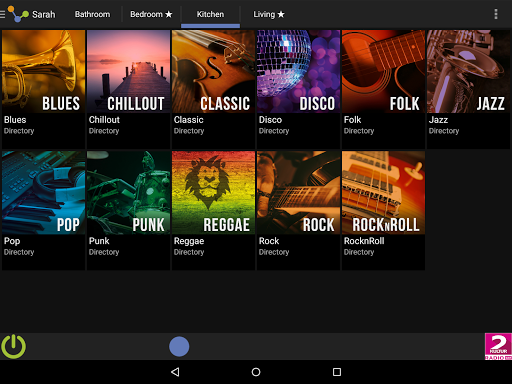Tap the Android back navigation icon
The image size is (512, 384).
click(175, 372)
